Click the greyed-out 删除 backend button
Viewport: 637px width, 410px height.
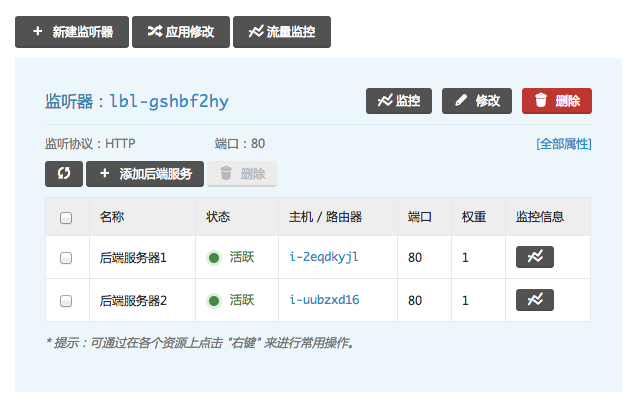pyautogui.click(x=242, y=173)
